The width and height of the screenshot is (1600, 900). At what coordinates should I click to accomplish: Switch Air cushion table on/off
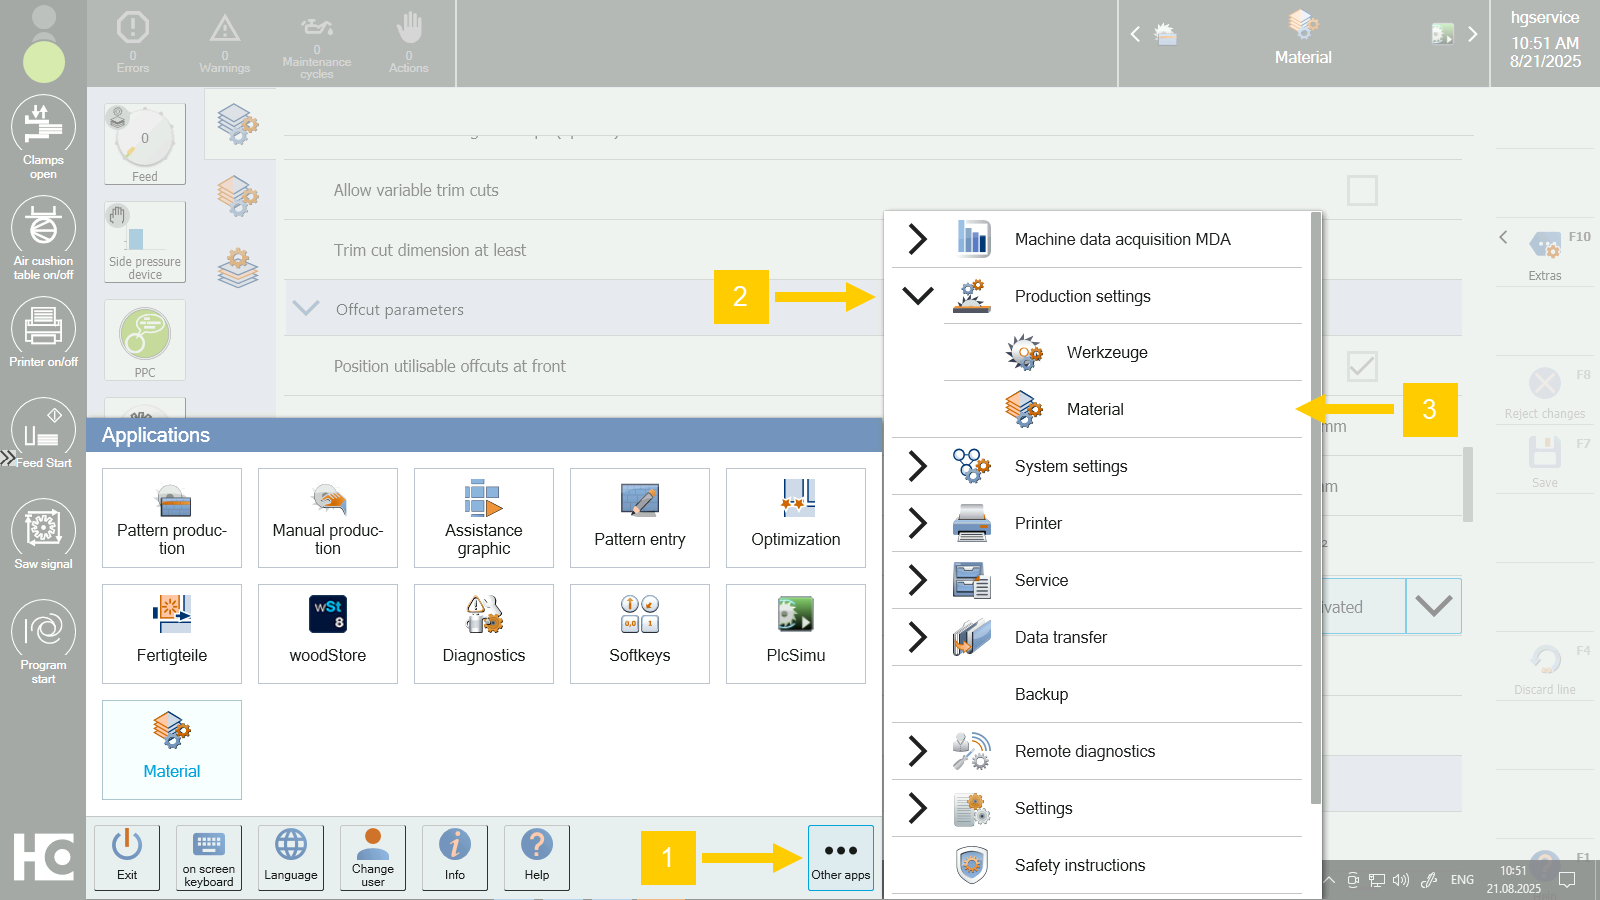43,238
